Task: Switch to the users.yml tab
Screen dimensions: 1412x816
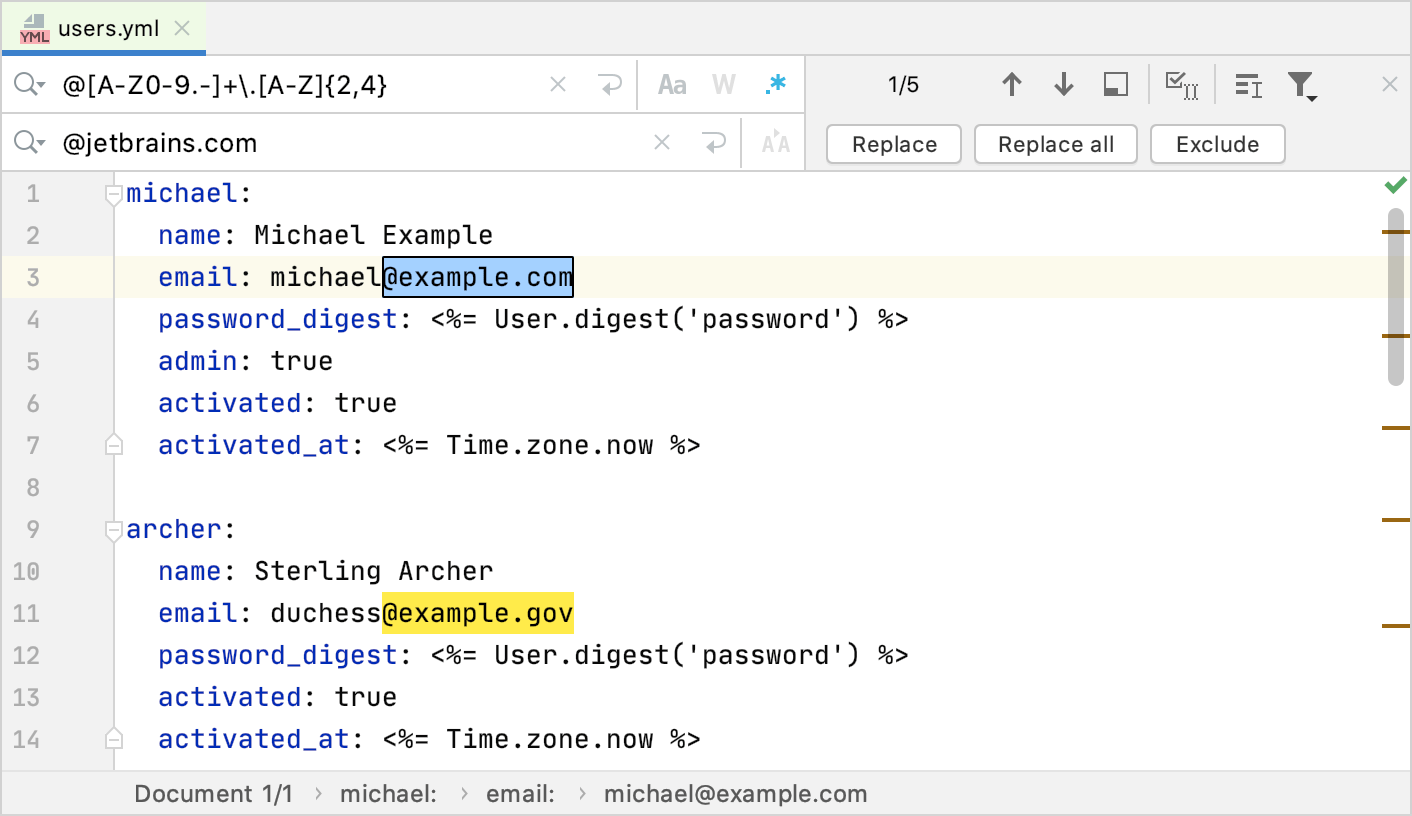Action: click(x=103, y=28)
